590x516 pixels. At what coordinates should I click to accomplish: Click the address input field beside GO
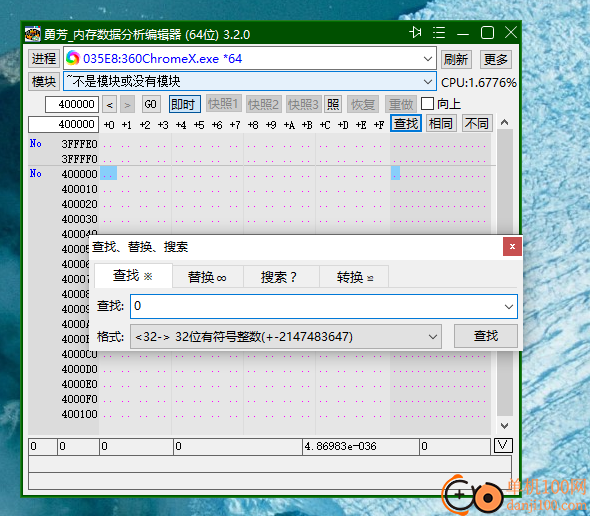72,104
